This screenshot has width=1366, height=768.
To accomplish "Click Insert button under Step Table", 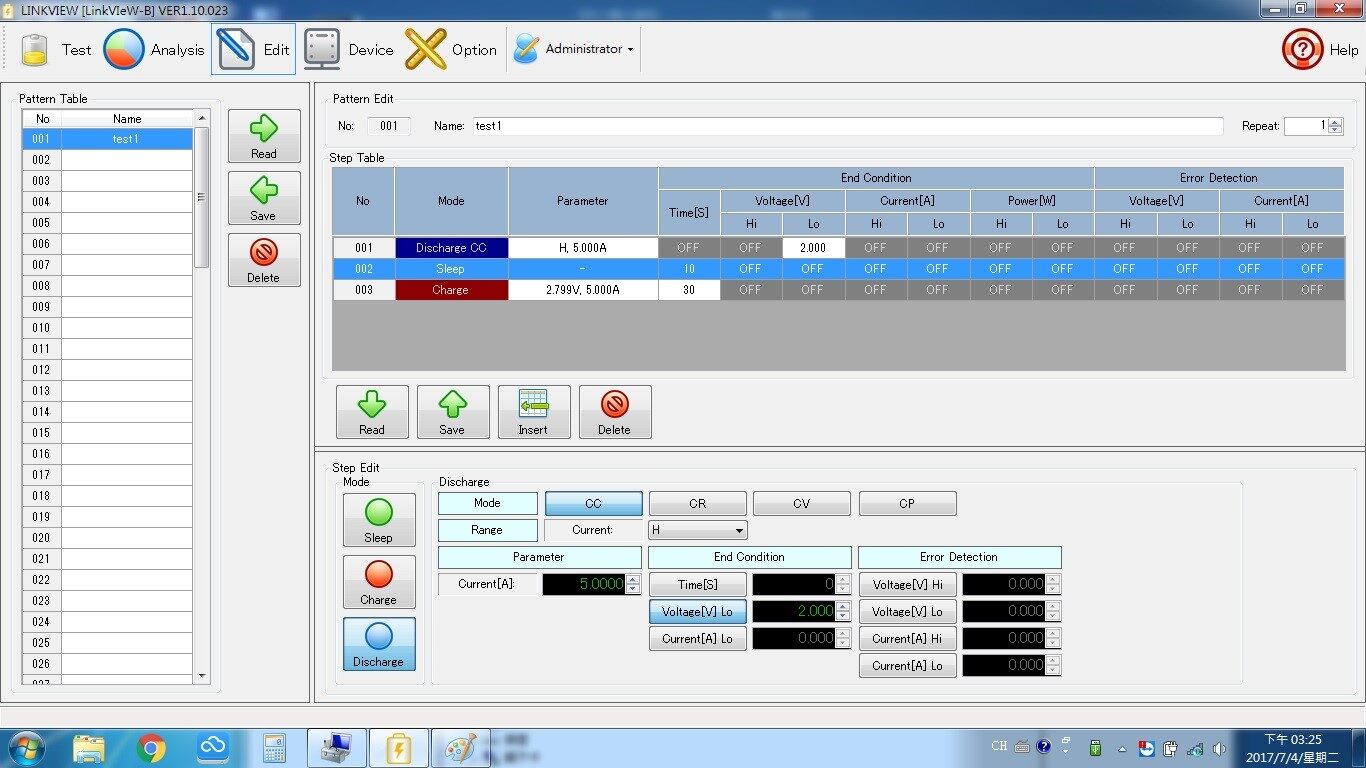I will point(533,411).
